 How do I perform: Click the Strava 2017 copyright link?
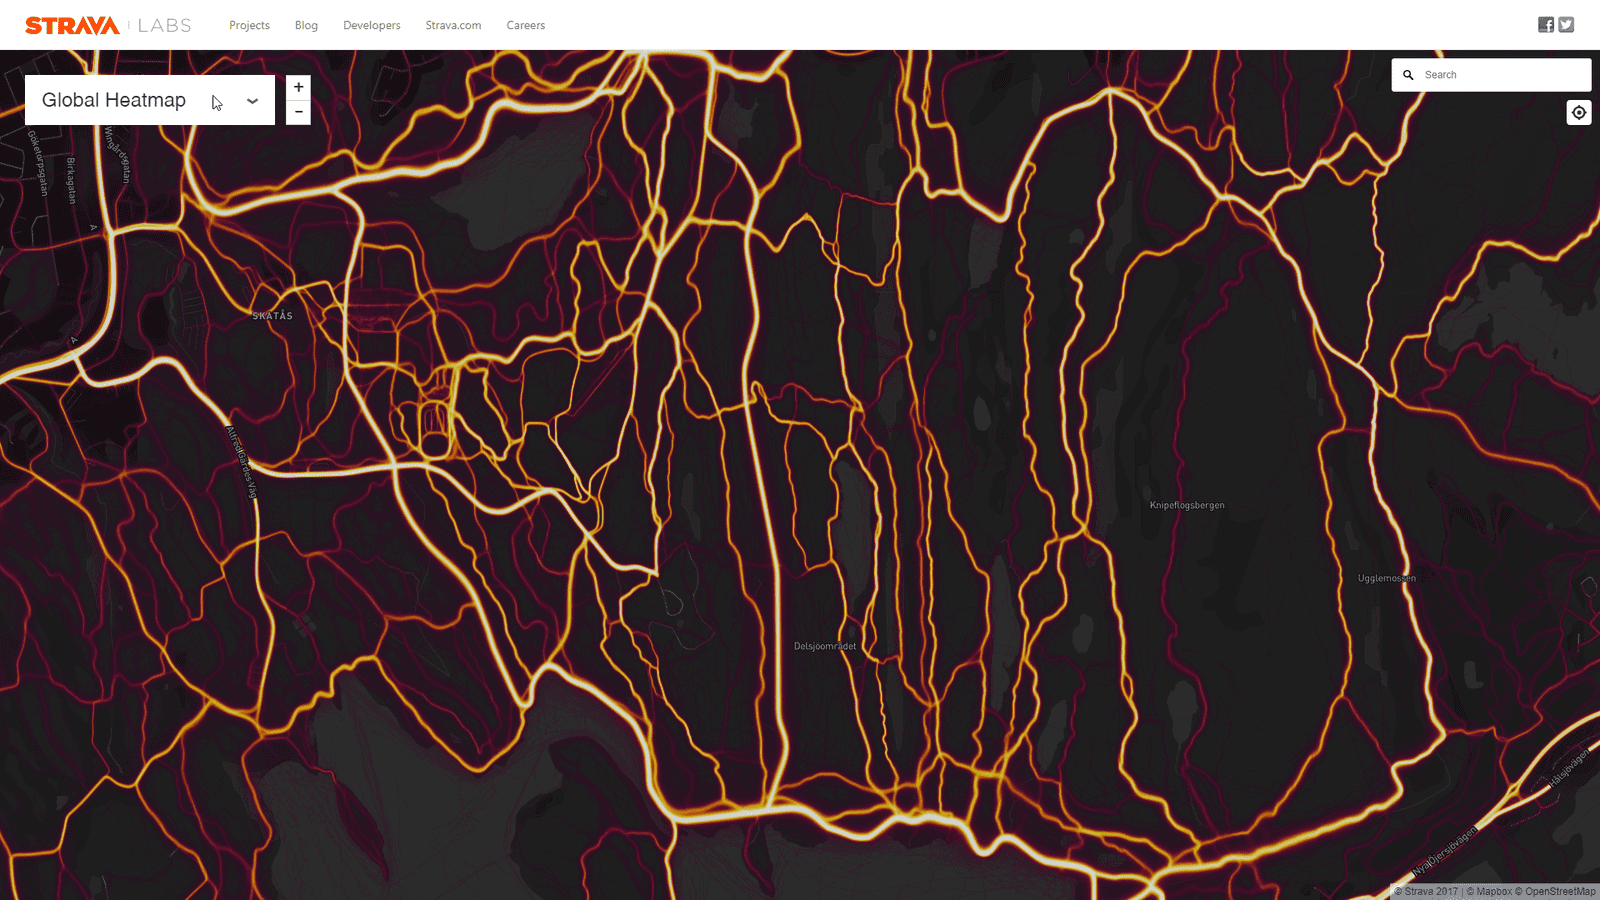1428,890
